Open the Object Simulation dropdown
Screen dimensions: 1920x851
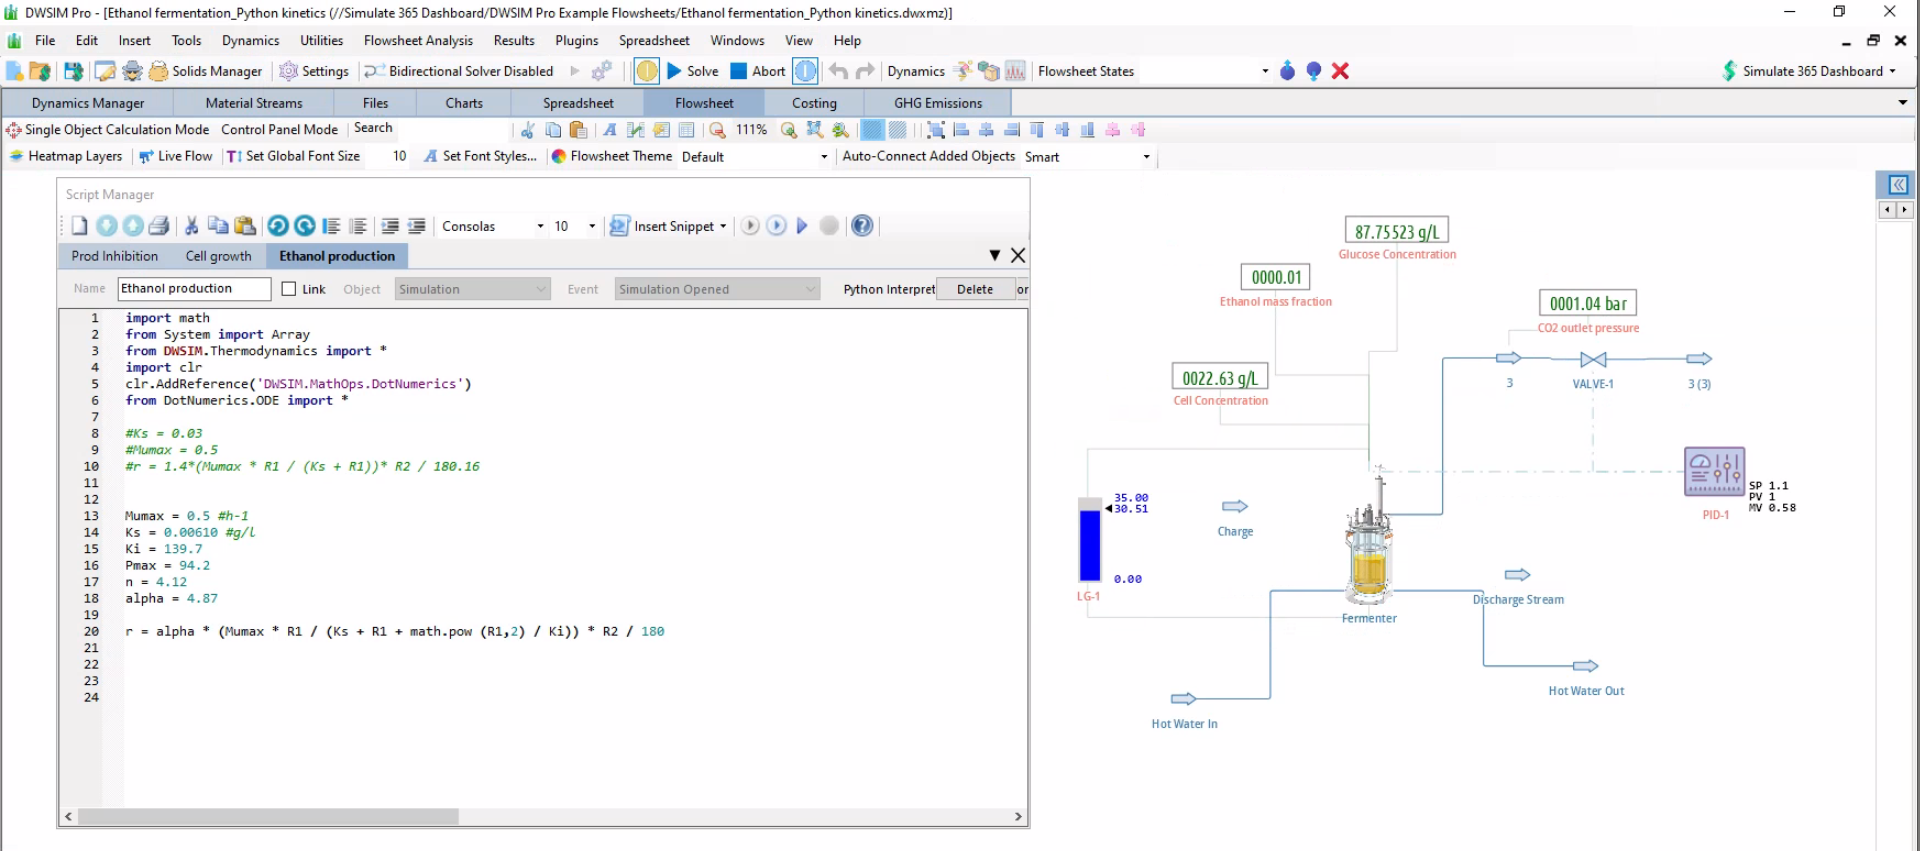[x=472, y=289]
